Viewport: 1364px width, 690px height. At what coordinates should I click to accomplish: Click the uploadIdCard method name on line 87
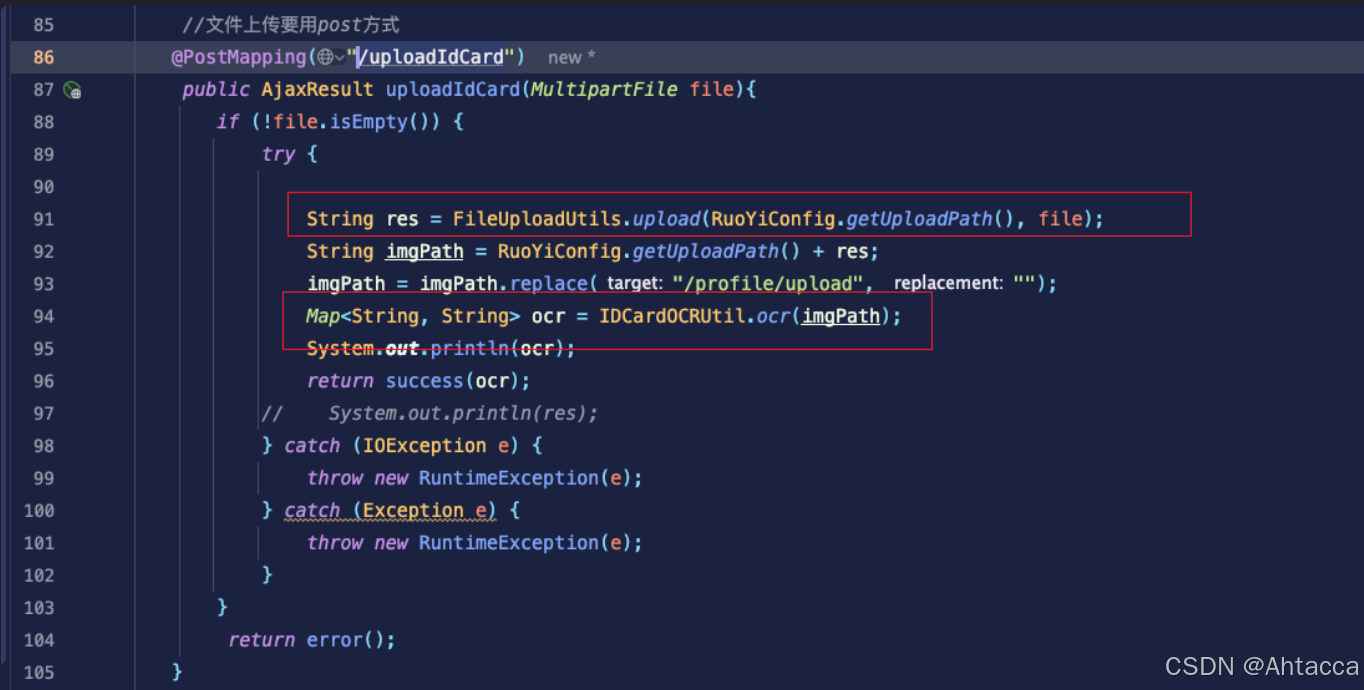(x=452, y=90)
